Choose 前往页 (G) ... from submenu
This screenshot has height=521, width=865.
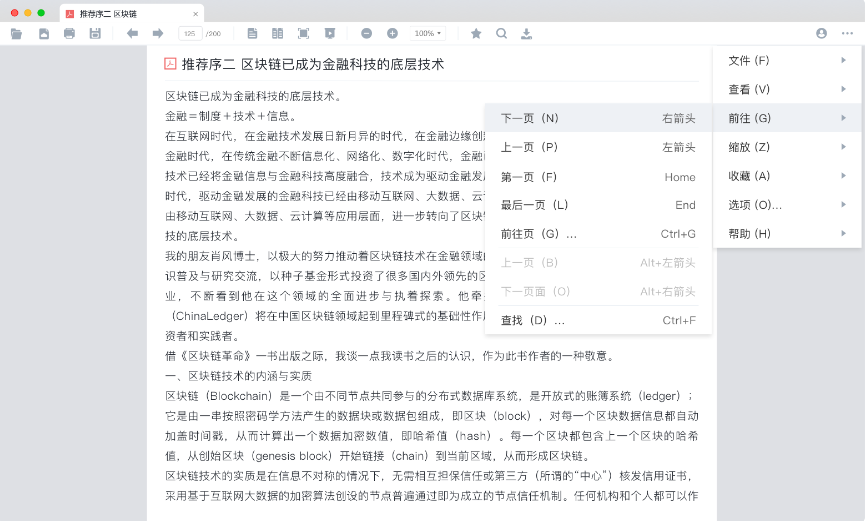pos(598,234)
